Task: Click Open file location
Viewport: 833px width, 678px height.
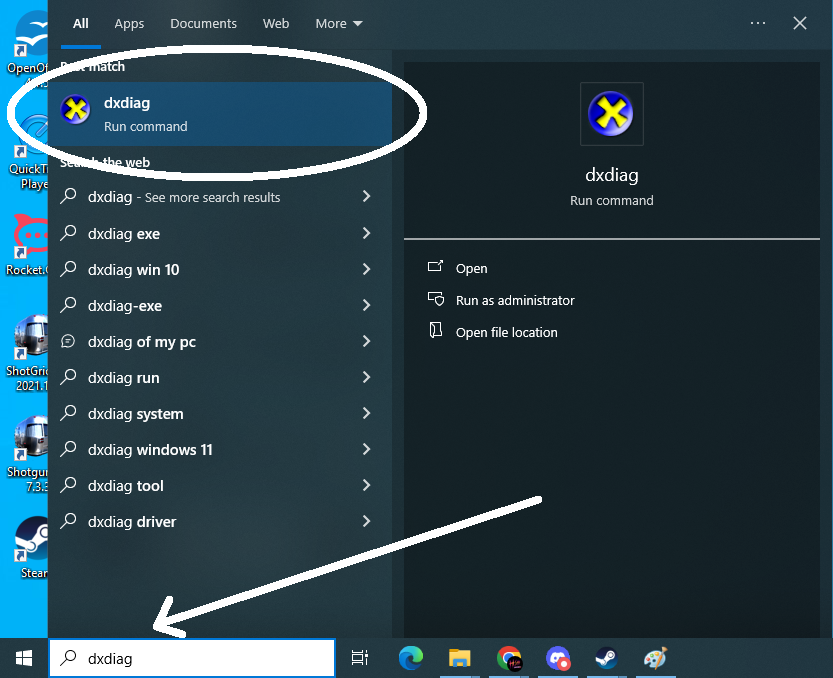Action: (x=506, y=332)
